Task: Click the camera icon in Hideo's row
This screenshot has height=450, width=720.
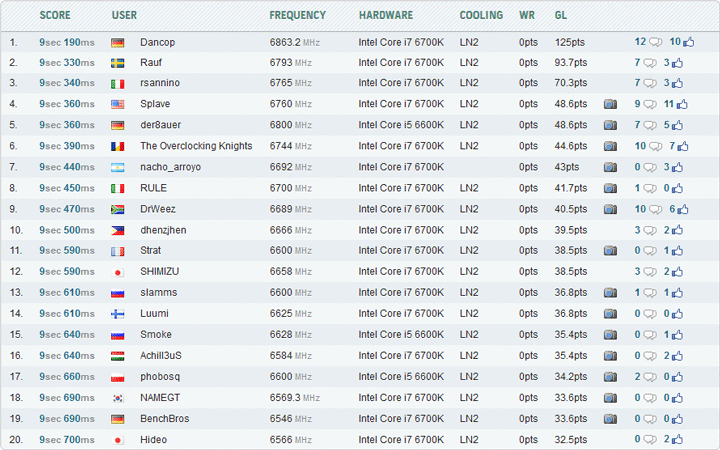Action: pyautogui.click(x=610, y=439)
